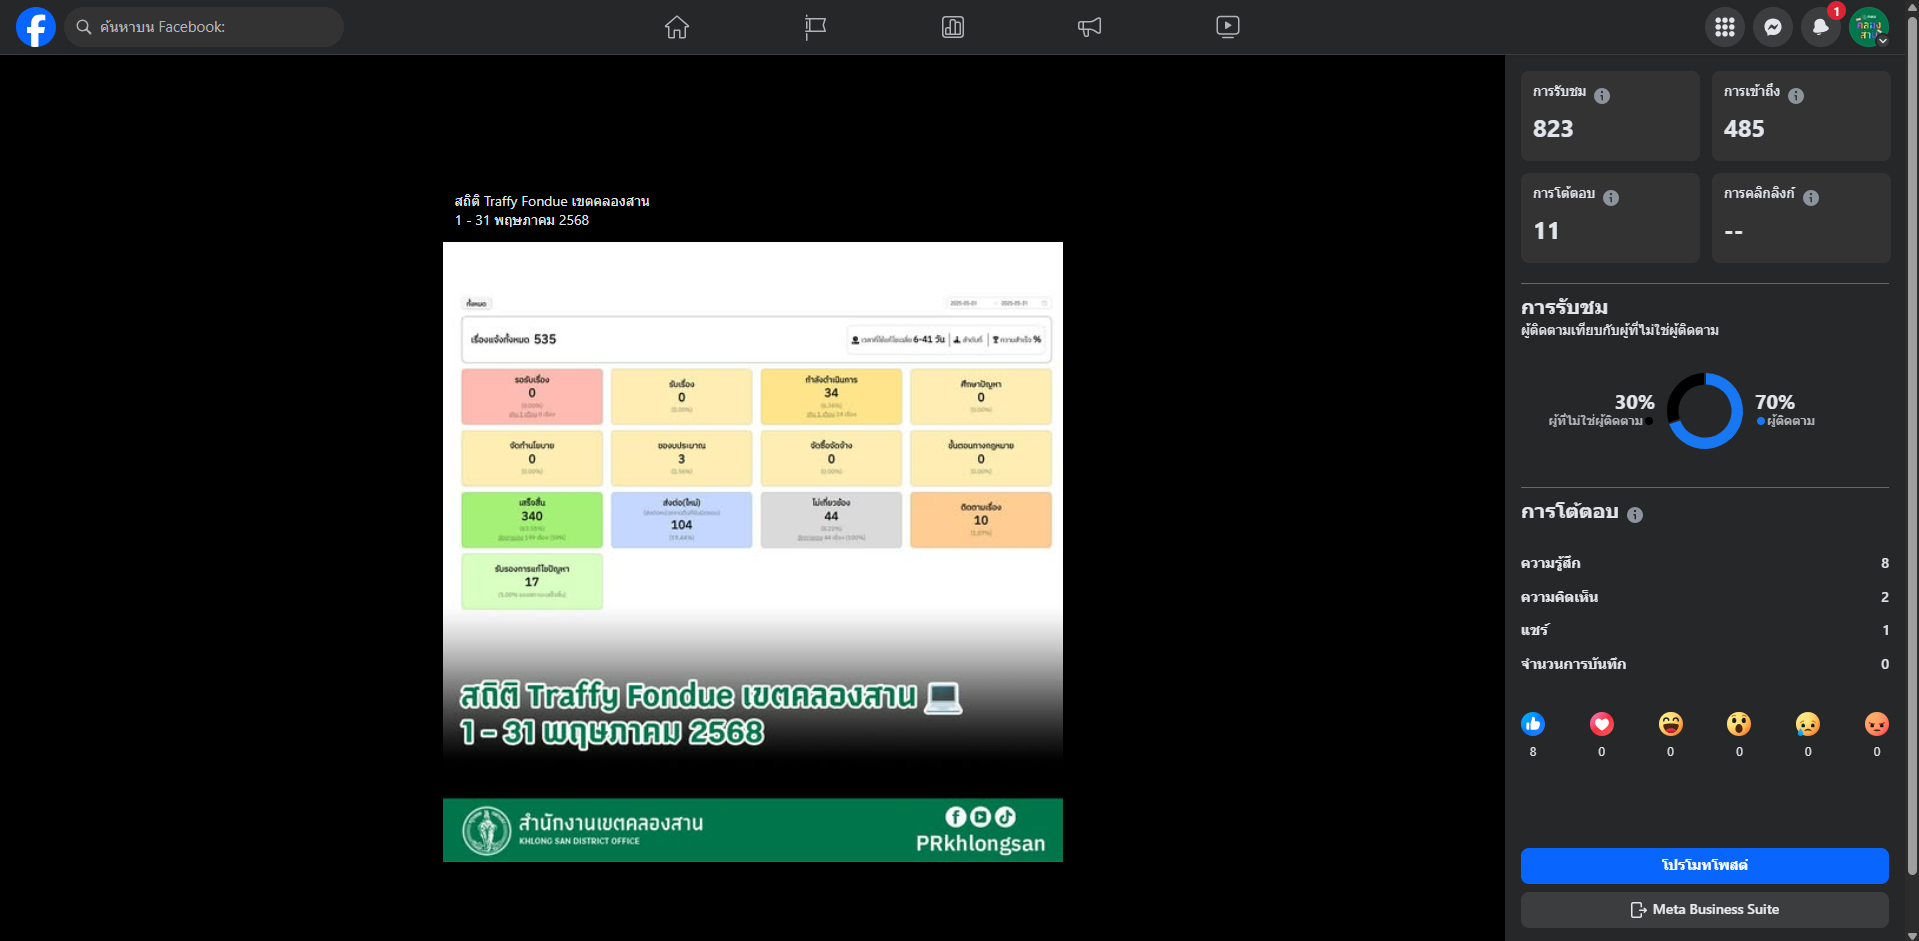1919x941 pixels.
Task: Open Messenger chat icon
Action: [1773, 27]
